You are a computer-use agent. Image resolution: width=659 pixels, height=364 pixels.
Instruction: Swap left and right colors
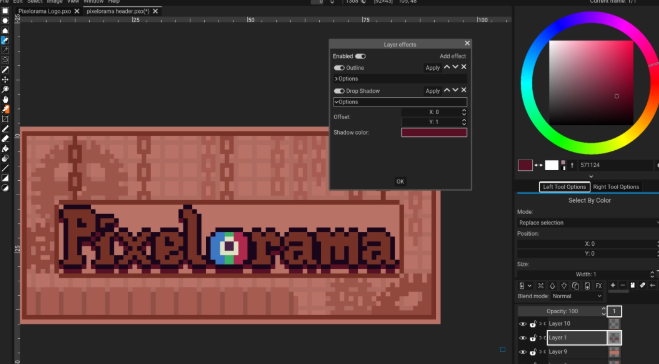pos(538,165)
